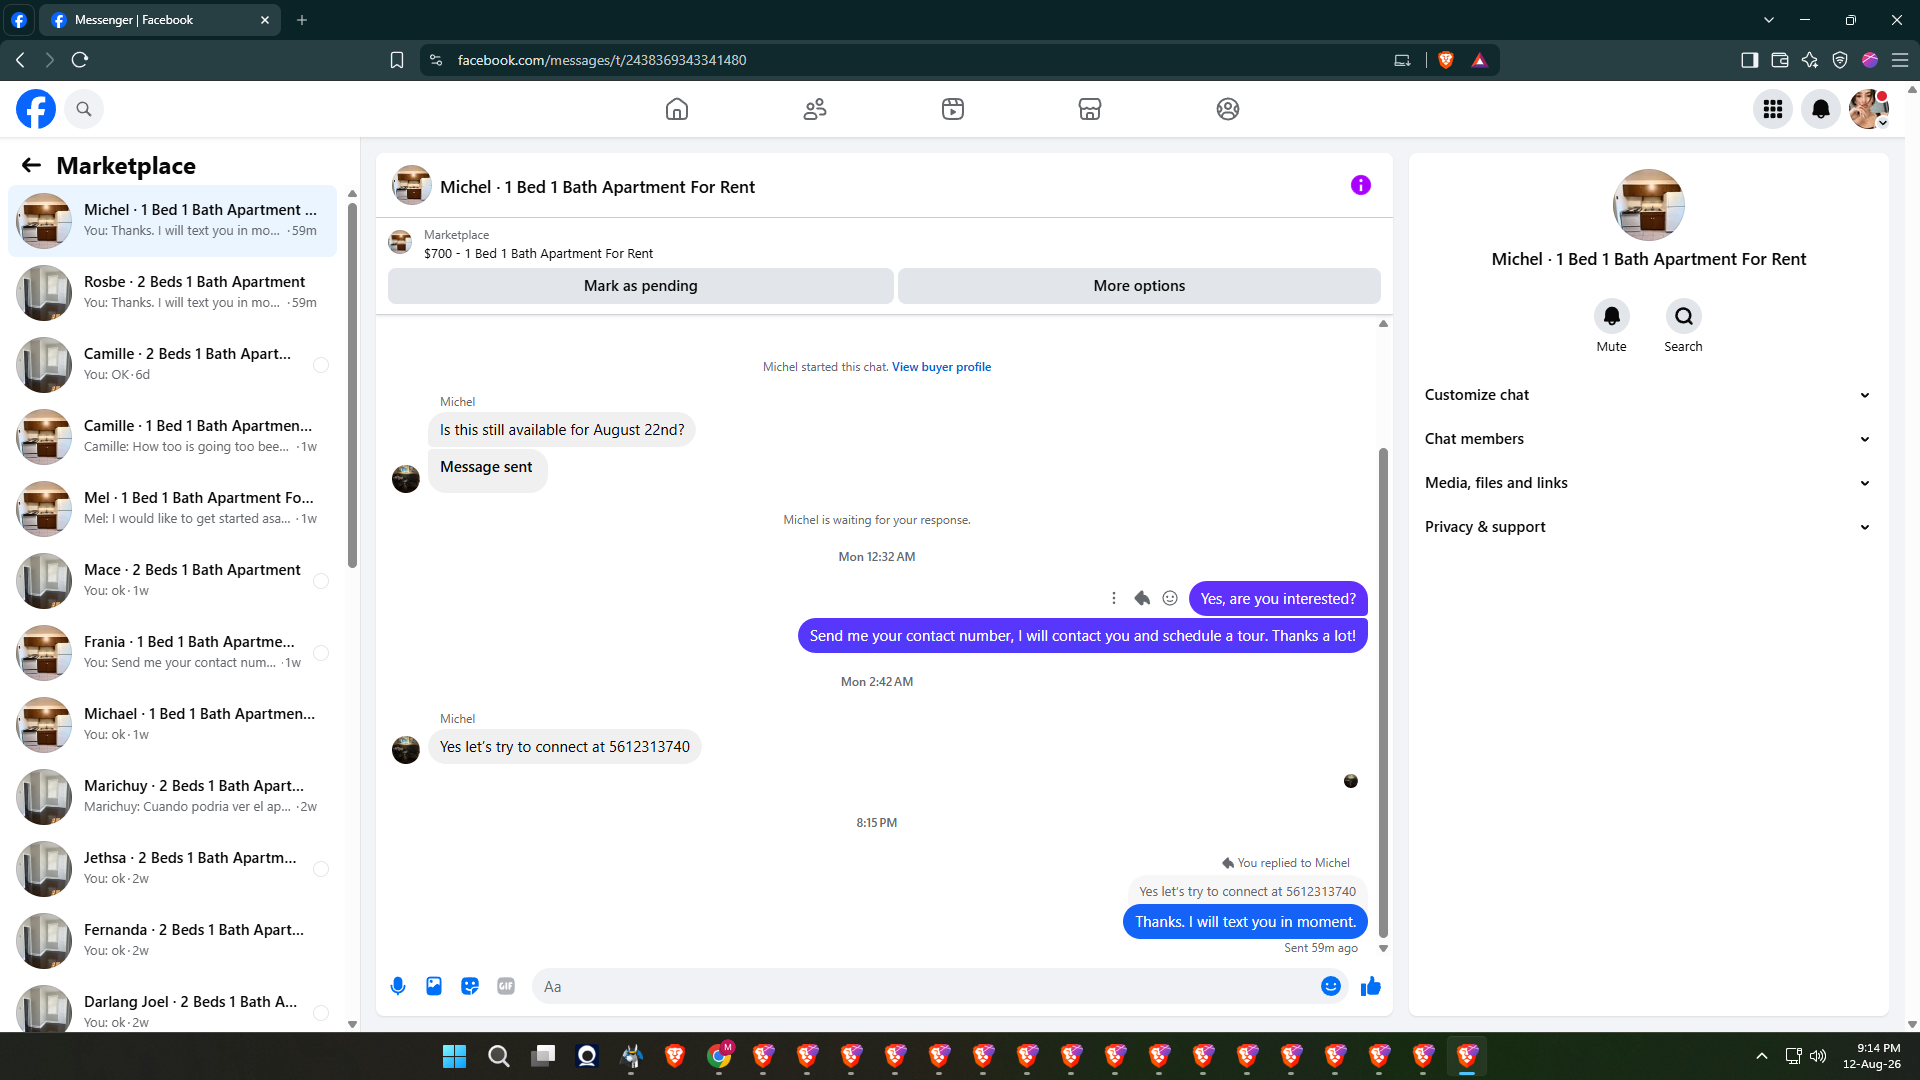Click the browser address bar URL
This screenshot has height=1080, width=1920.
pos(602,60)
